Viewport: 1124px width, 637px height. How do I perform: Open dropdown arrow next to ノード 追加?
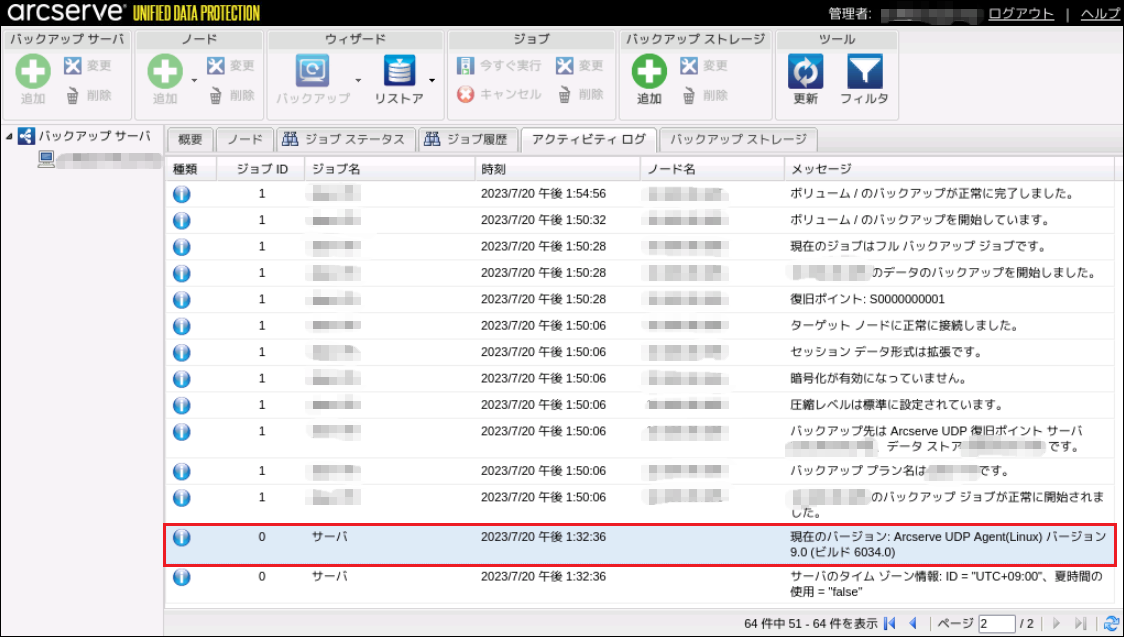click(x=193, y=80)
